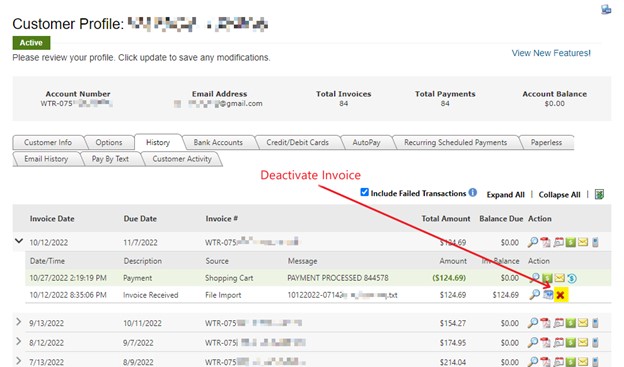Click the Total Amount column header

coord(446,219)
